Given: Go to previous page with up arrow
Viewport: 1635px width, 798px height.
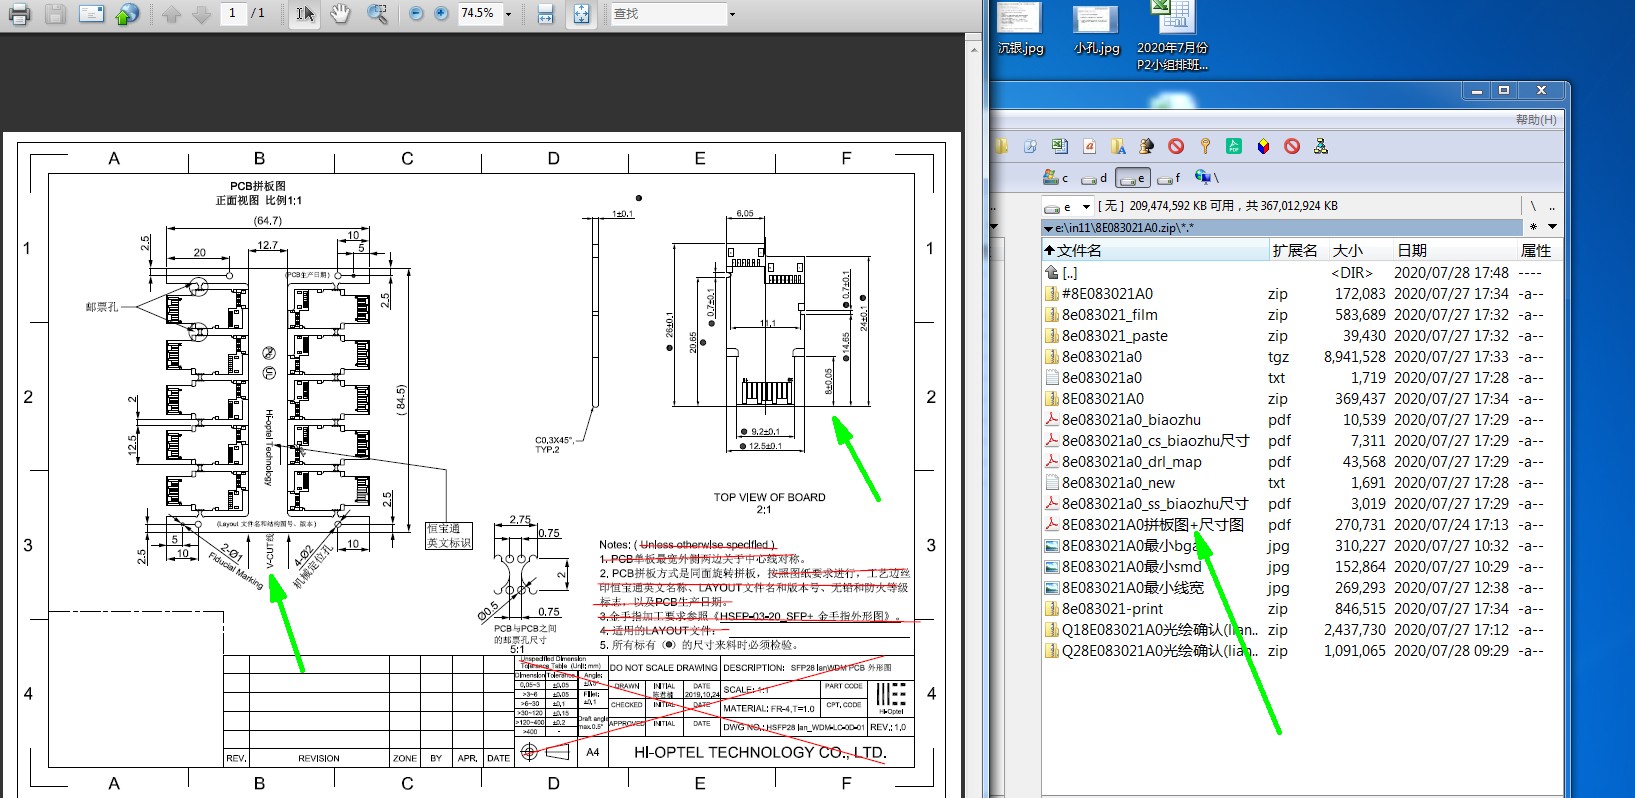Looking at the screenshot, I should pos(171,14).
